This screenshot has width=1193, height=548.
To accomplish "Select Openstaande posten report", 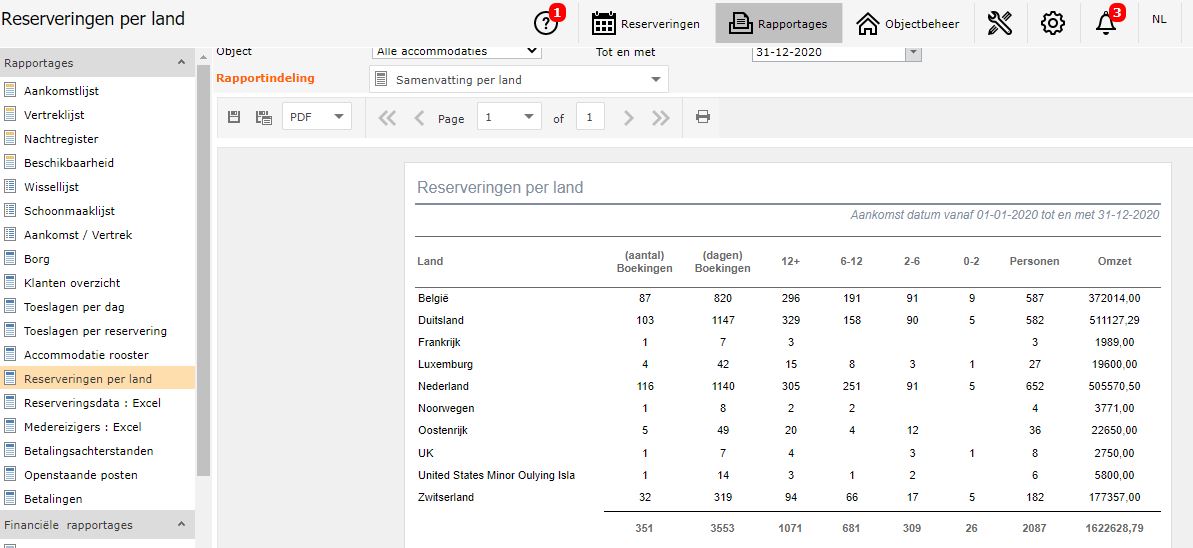I will 81,474.
